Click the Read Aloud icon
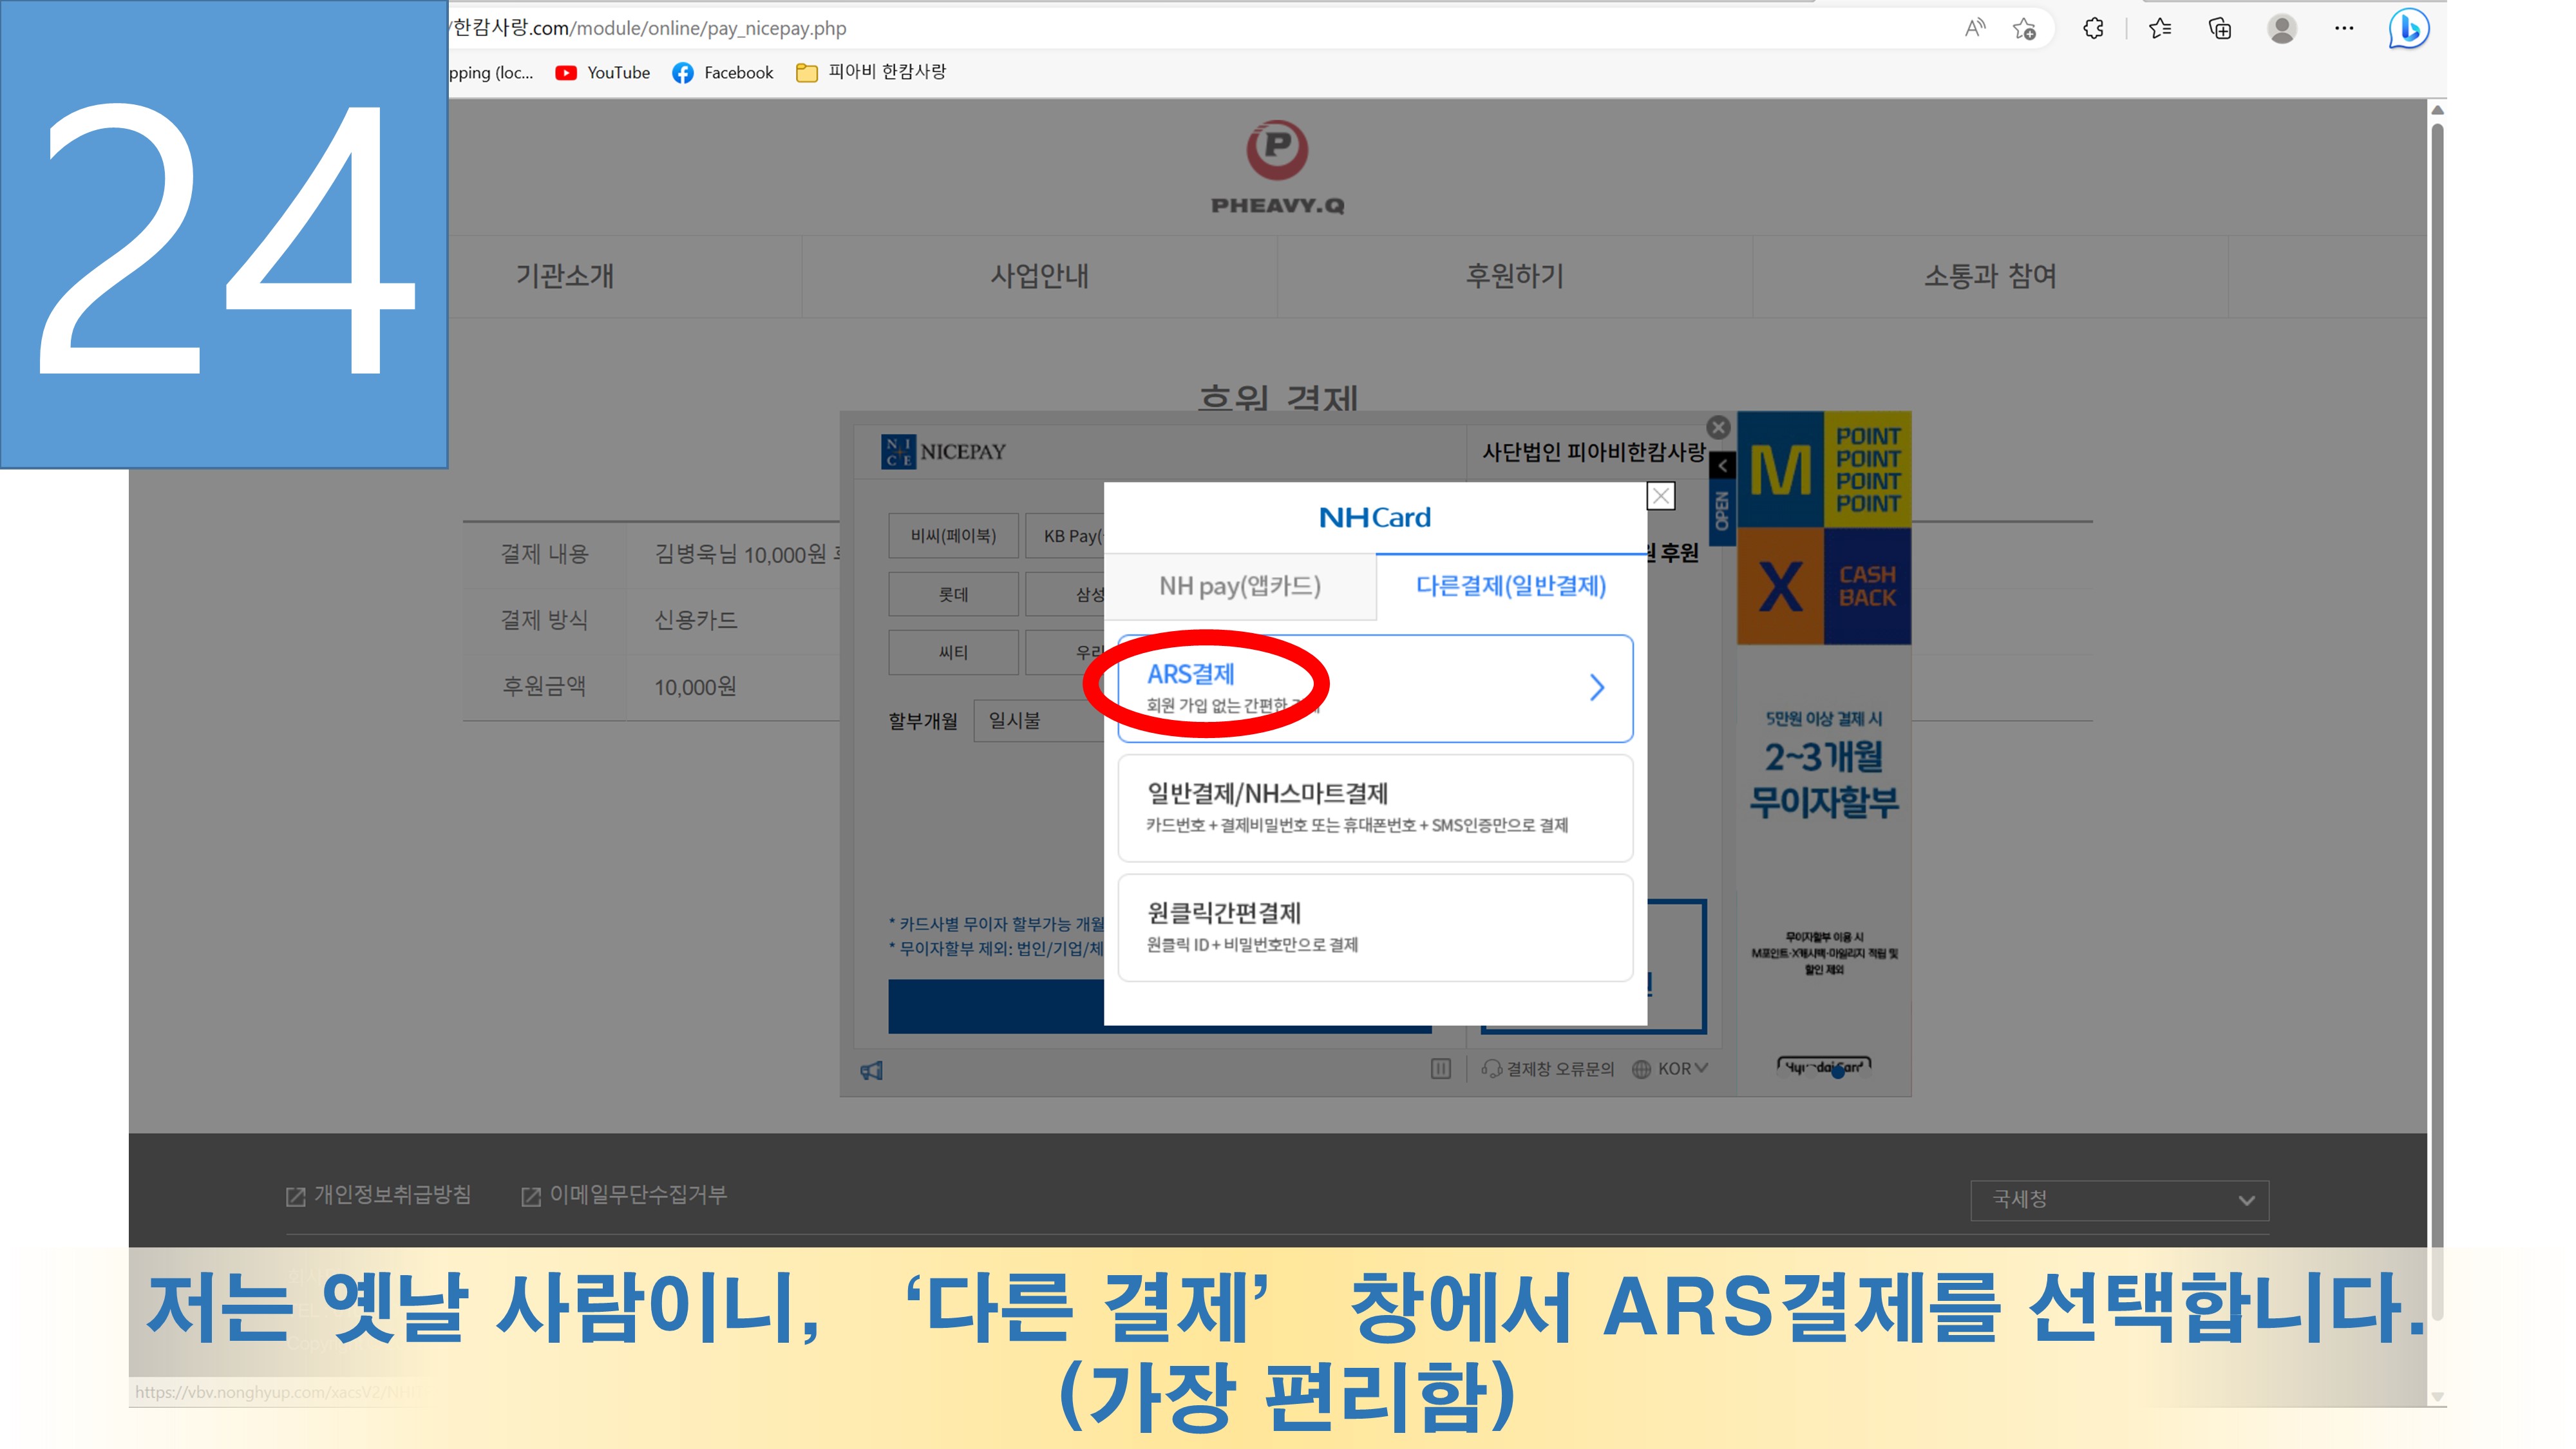Viewport: 2576px width, 1449px height. 1974,29
